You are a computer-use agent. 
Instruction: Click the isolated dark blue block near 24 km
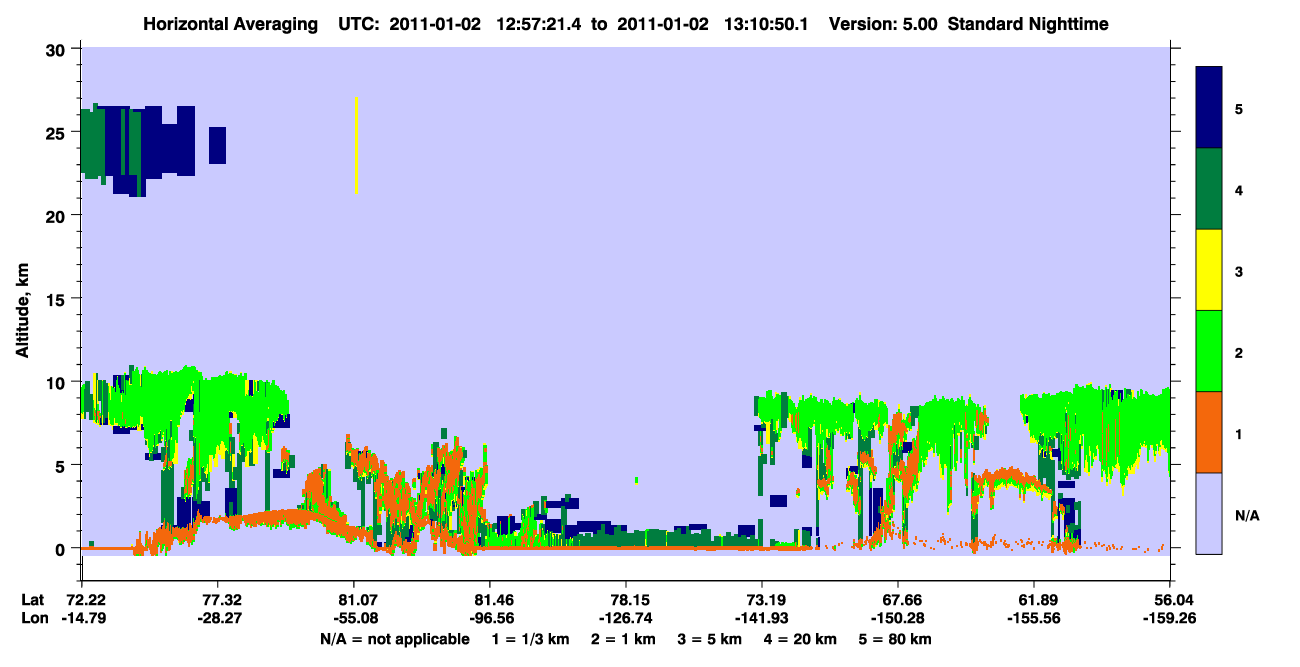[217, 145]
